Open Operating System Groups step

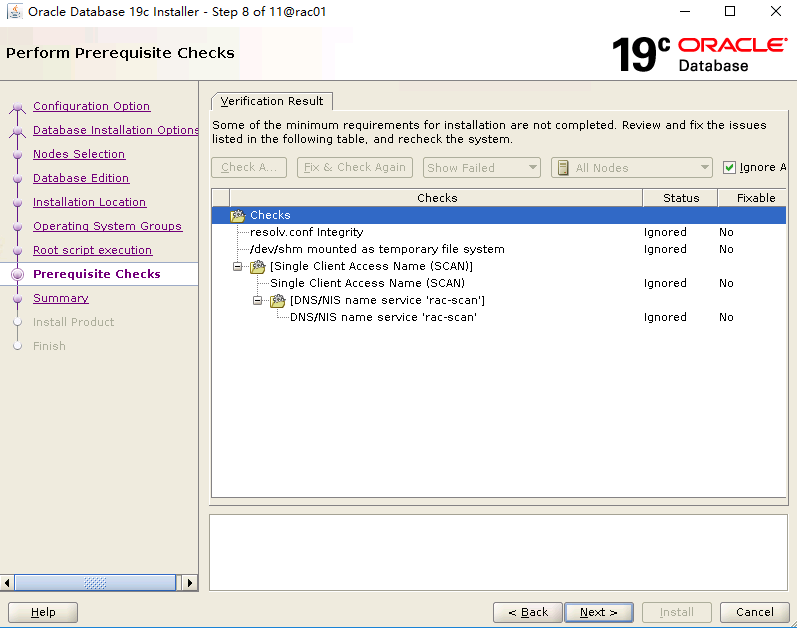pyautogui.click(x=107, y=226)
